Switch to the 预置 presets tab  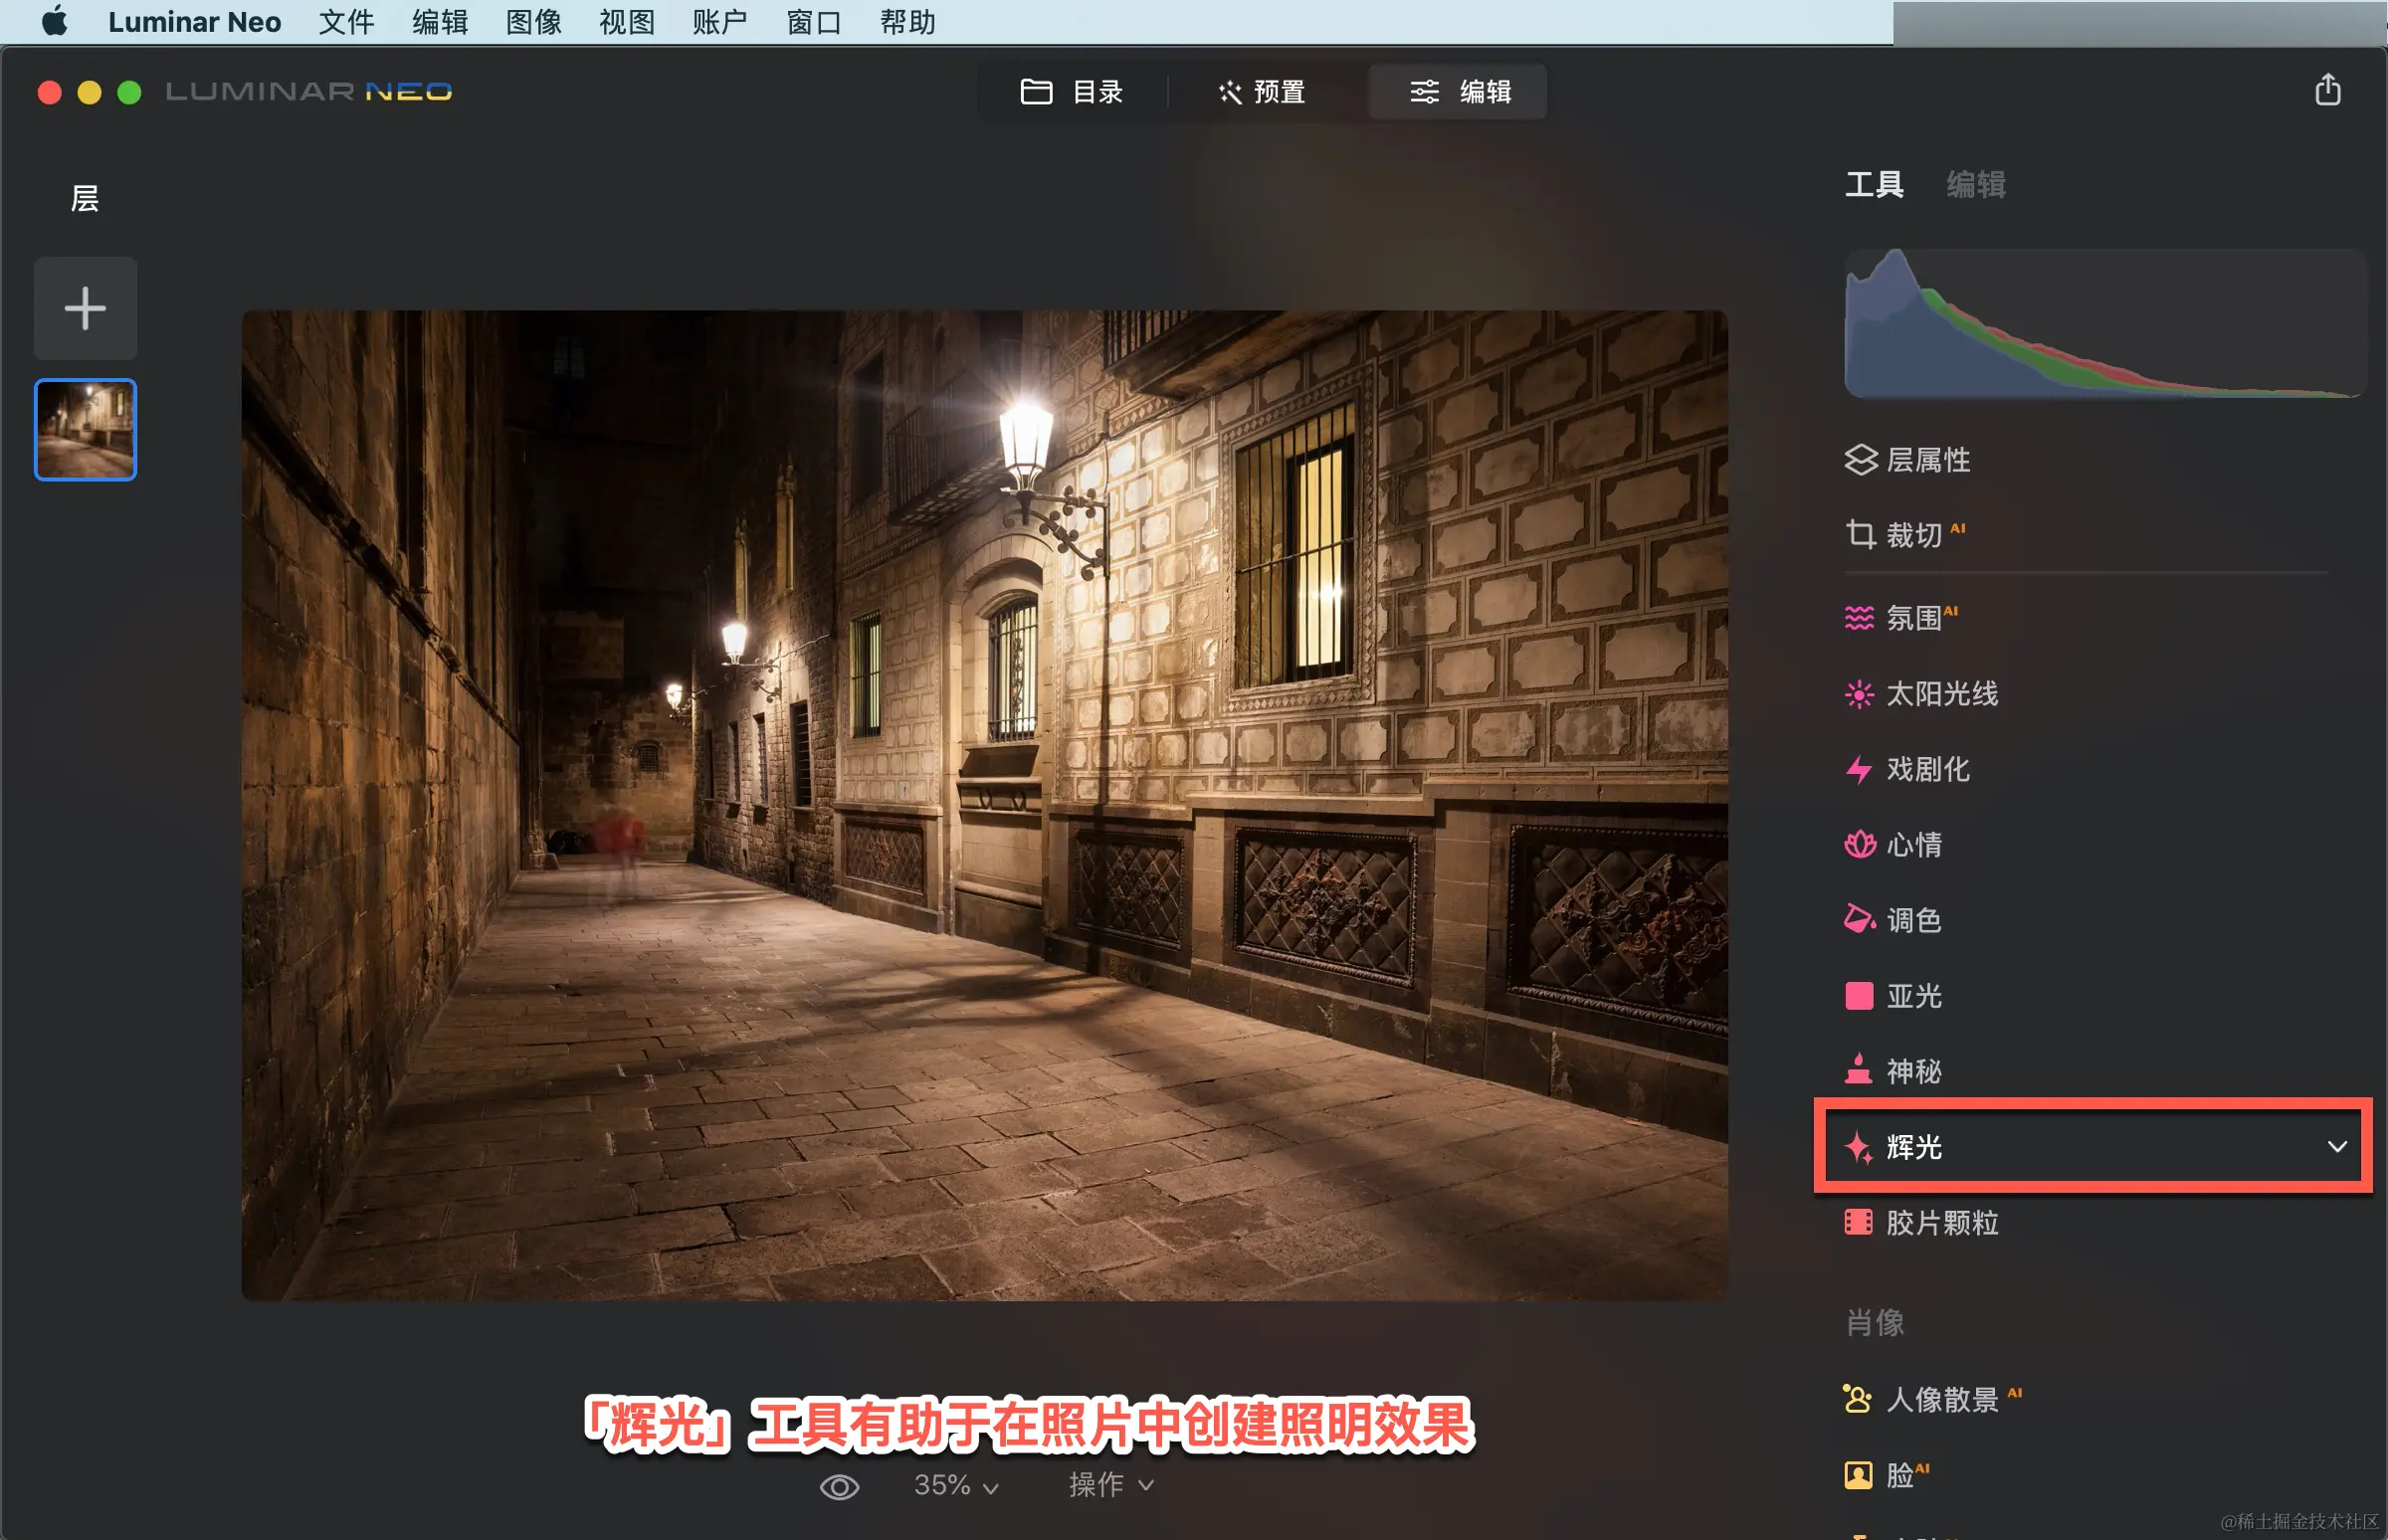tap(1262, 92)
